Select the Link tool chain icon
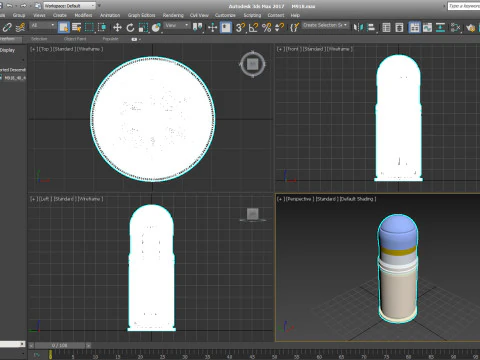Image resolution: width=480 pixels, height=360 pixels. [x=7, y=27]
